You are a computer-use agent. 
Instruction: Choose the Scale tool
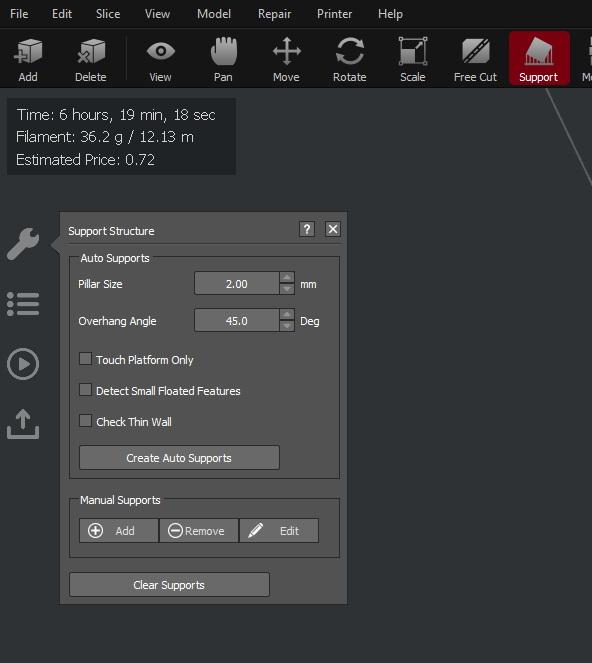413,59
